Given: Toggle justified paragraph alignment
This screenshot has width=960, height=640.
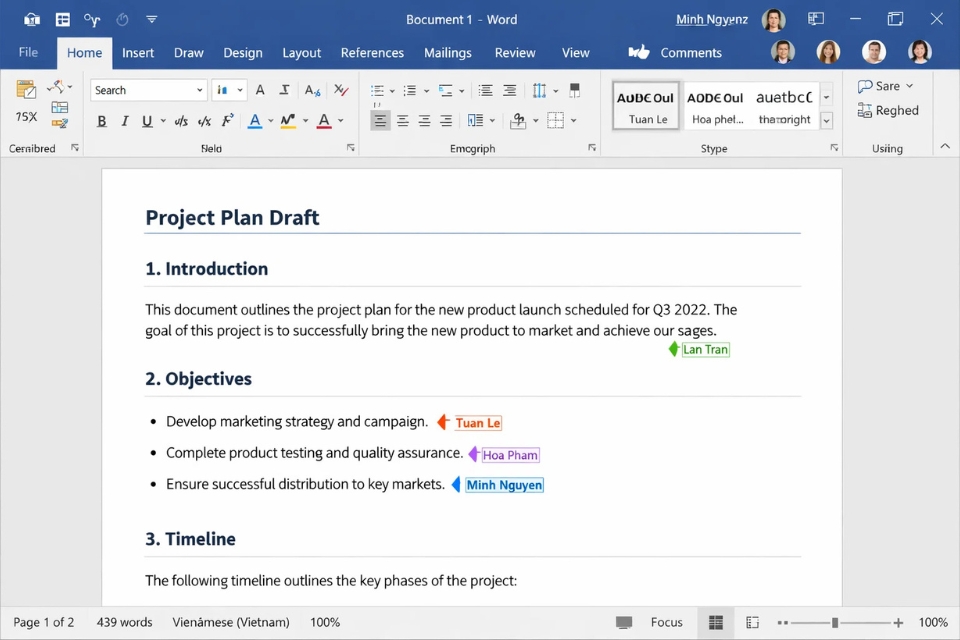Looking at the screenshot, I should tap(448, 121).
